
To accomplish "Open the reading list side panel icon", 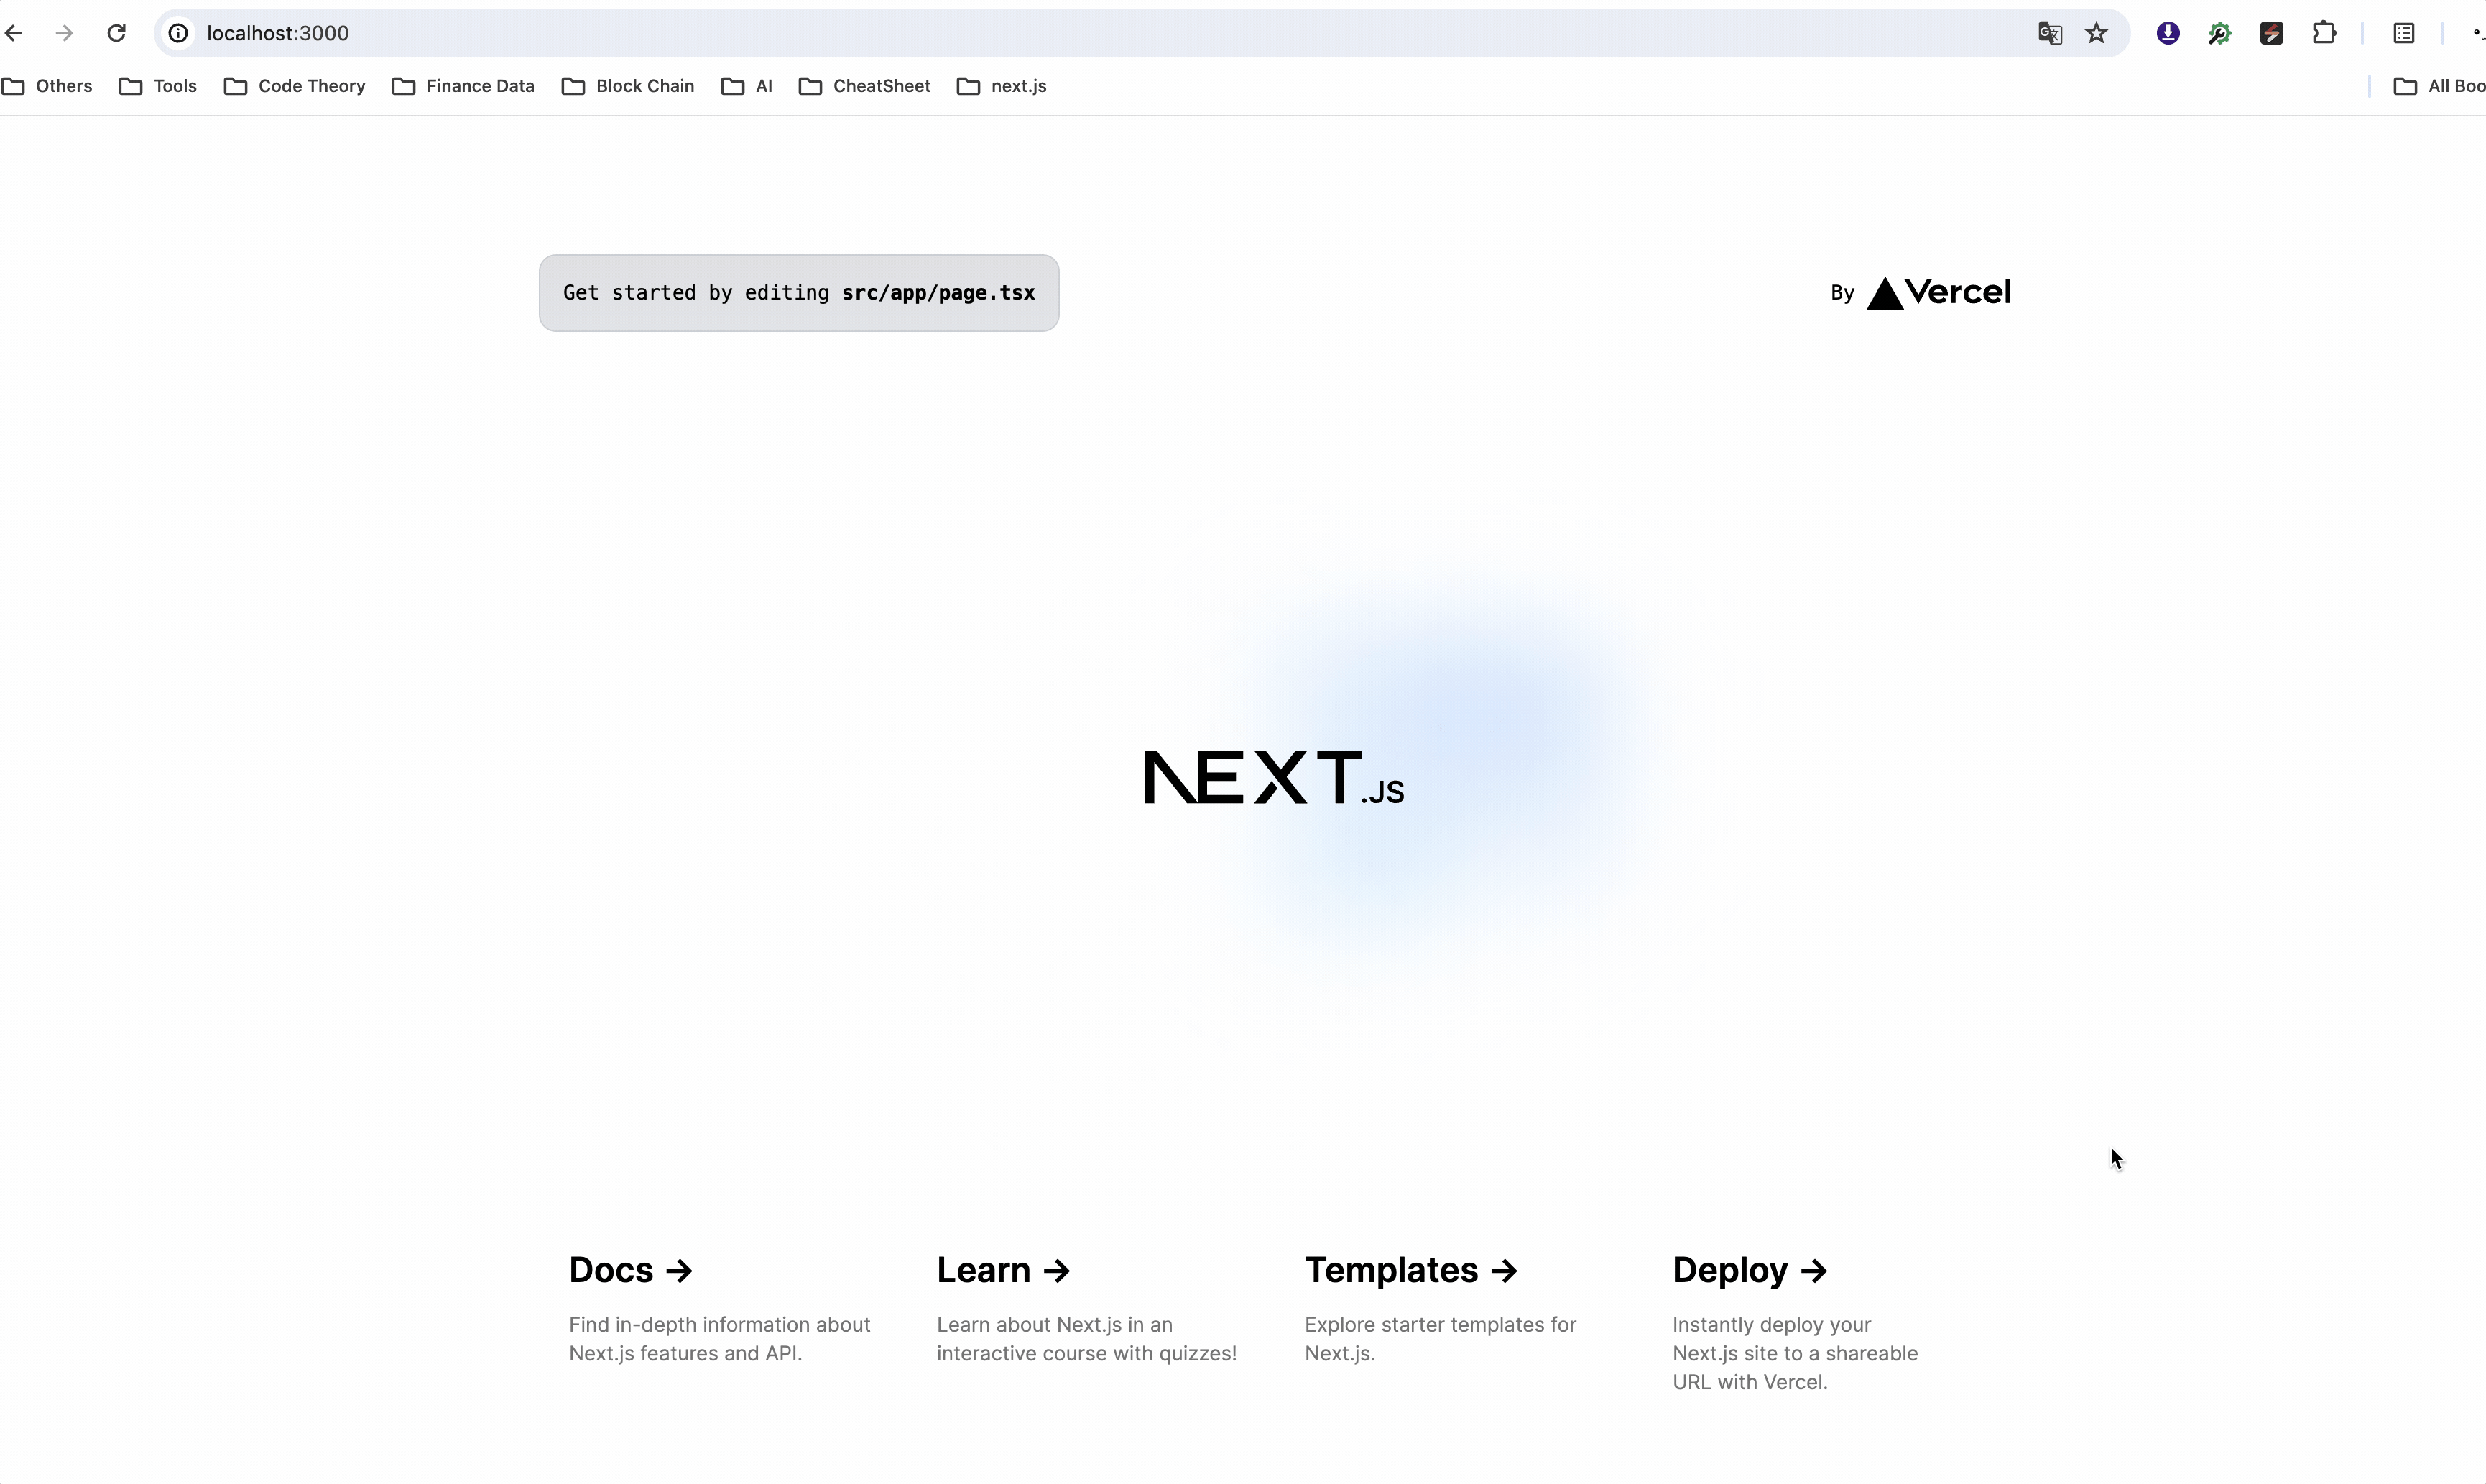I will pos(2404,33).
